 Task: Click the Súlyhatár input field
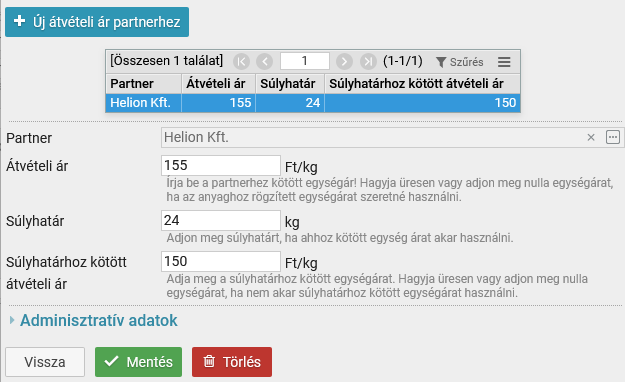click(x=221, y=221)
